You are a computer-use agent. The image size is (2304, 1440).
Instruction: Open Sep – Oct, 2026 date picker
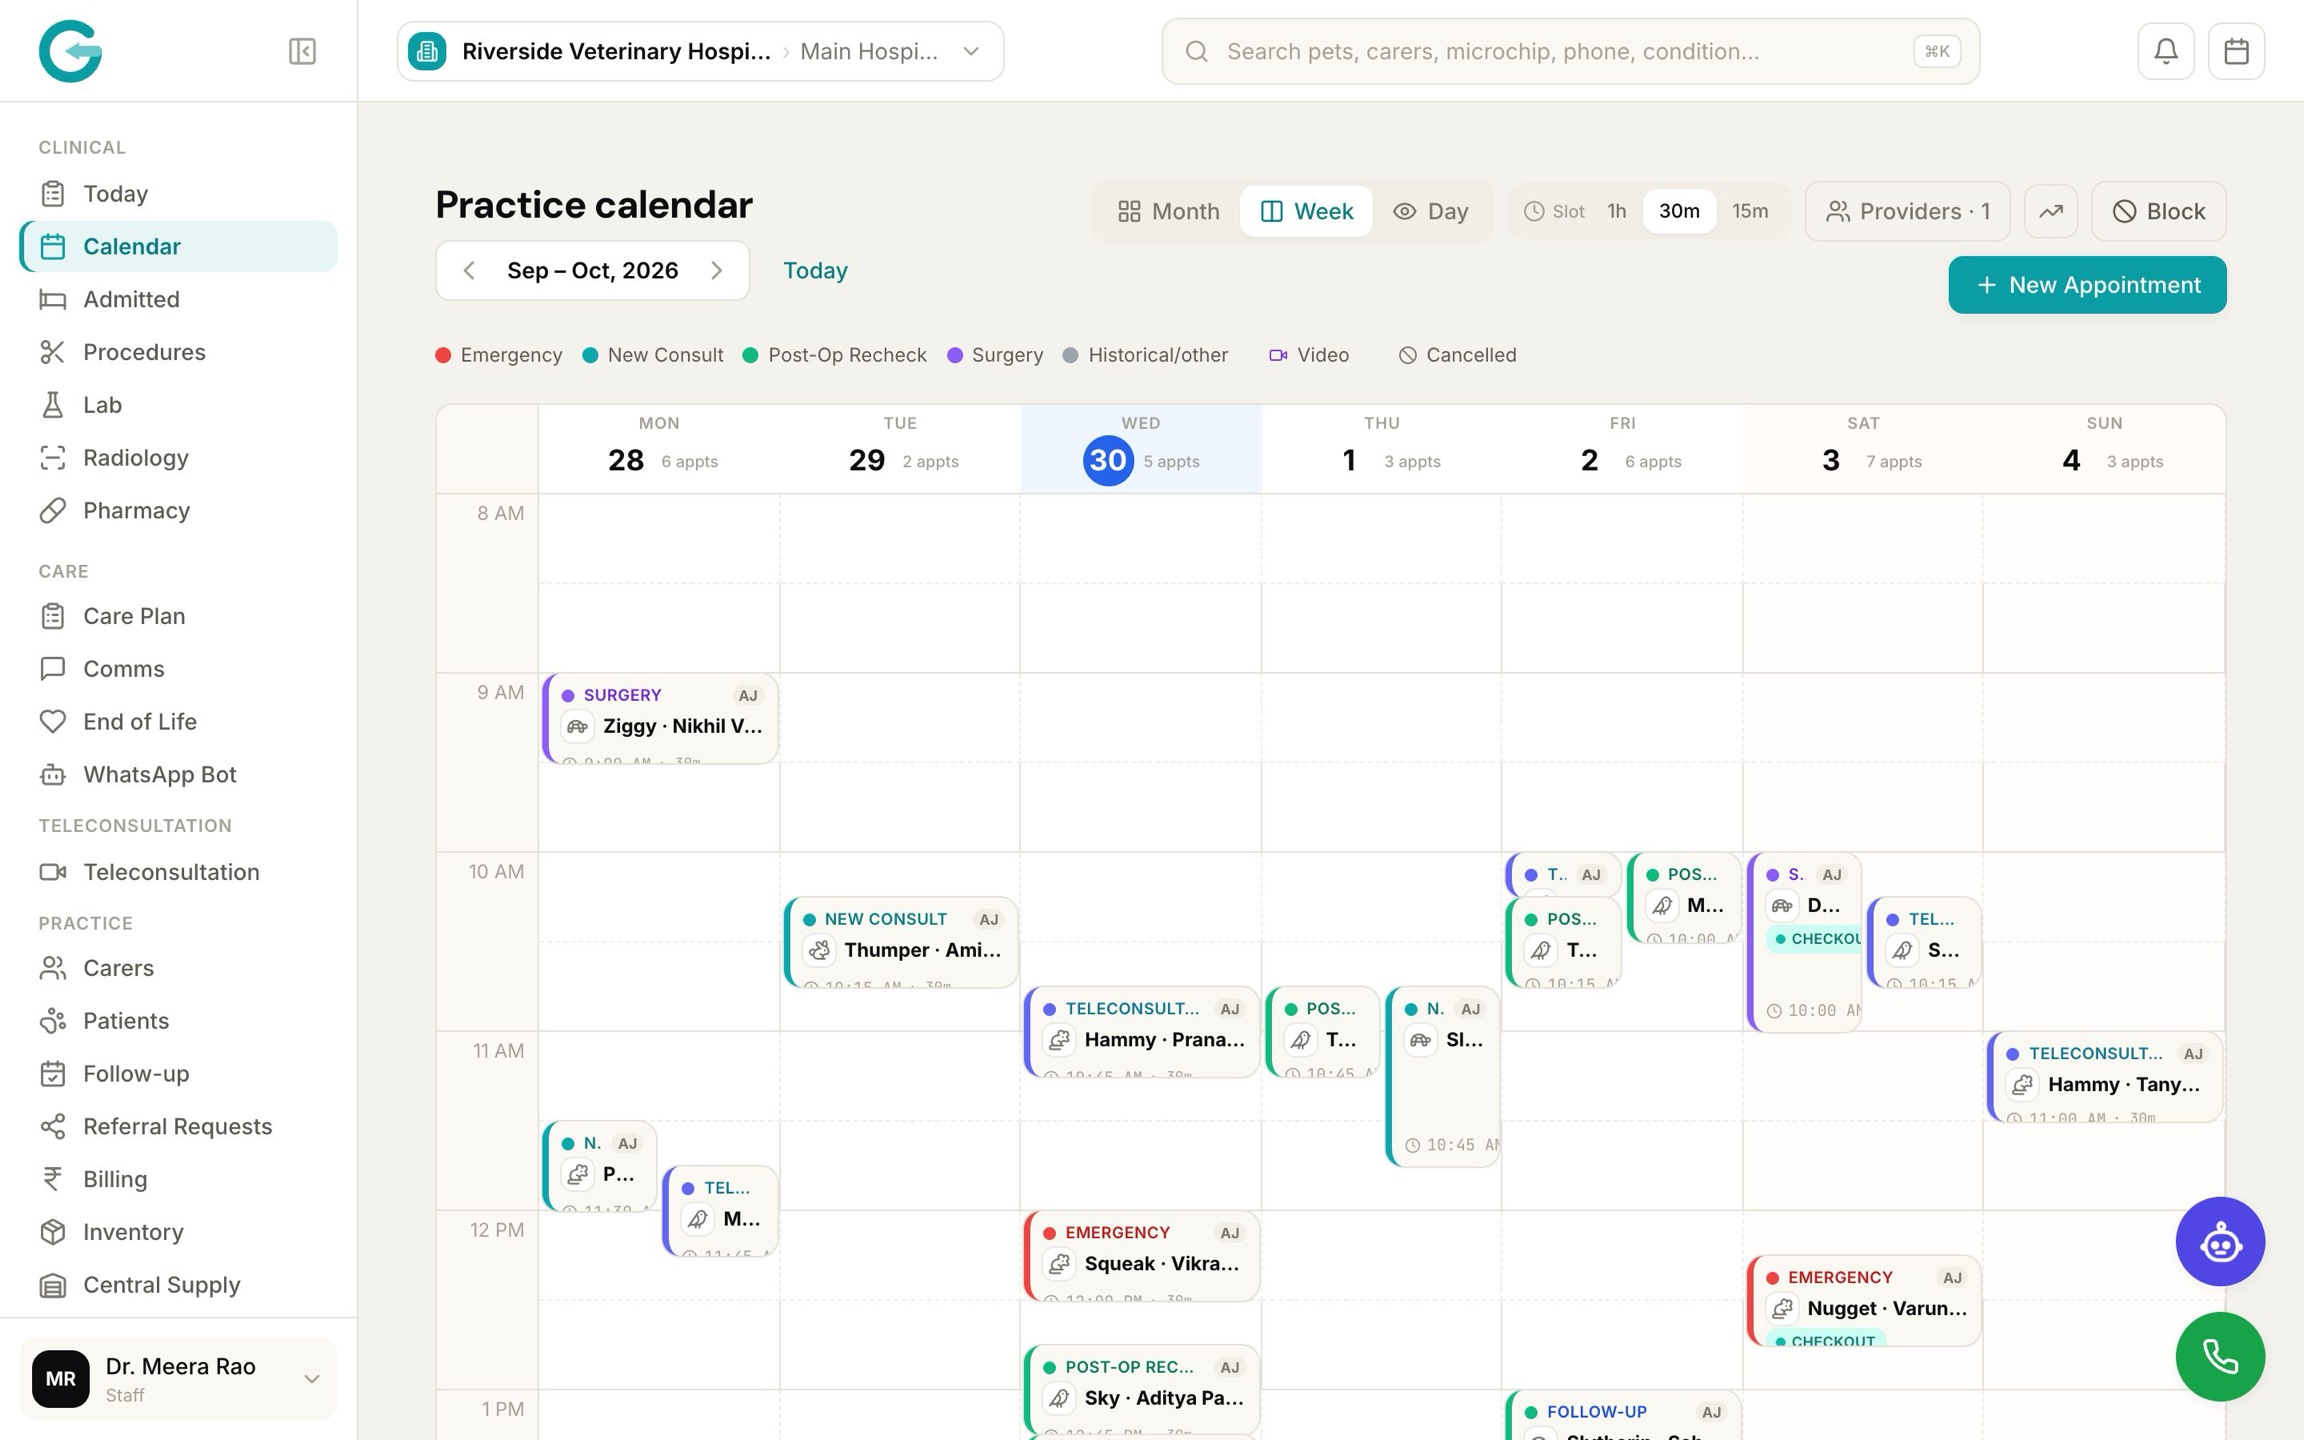click(x=592, y=270)
